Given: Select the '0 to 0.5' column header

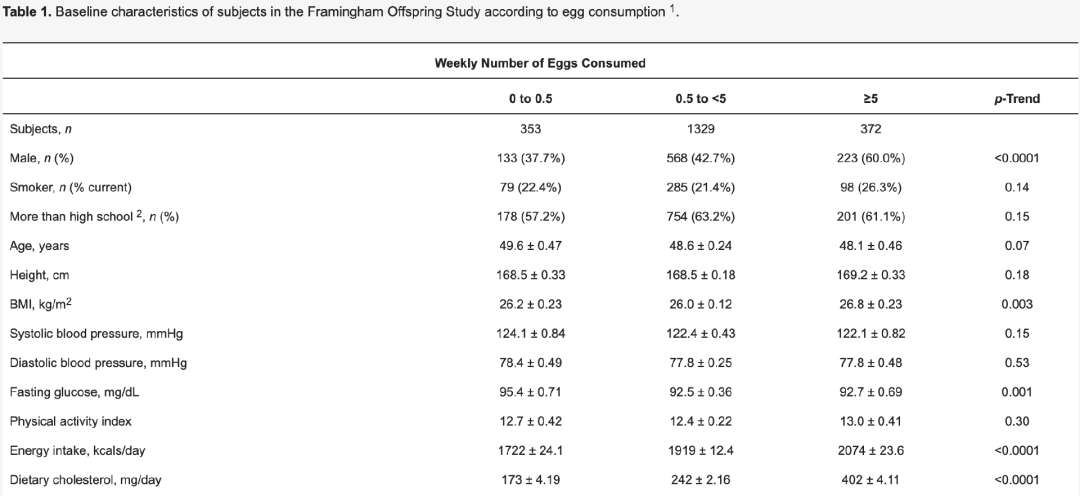Looking at the screenshot, I should pos(530,99).
